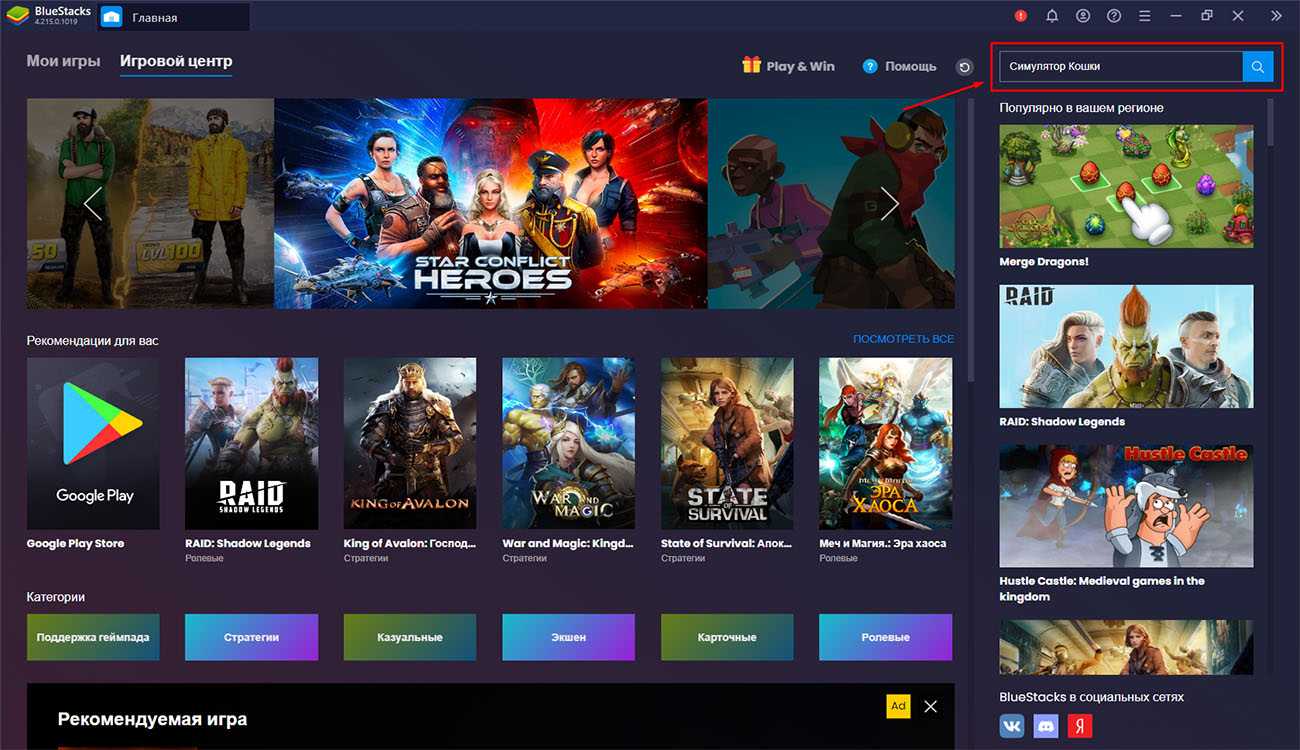Open the Discord social icon
The width and height of the screenshot is (1300, 750).
(1046, 725)
